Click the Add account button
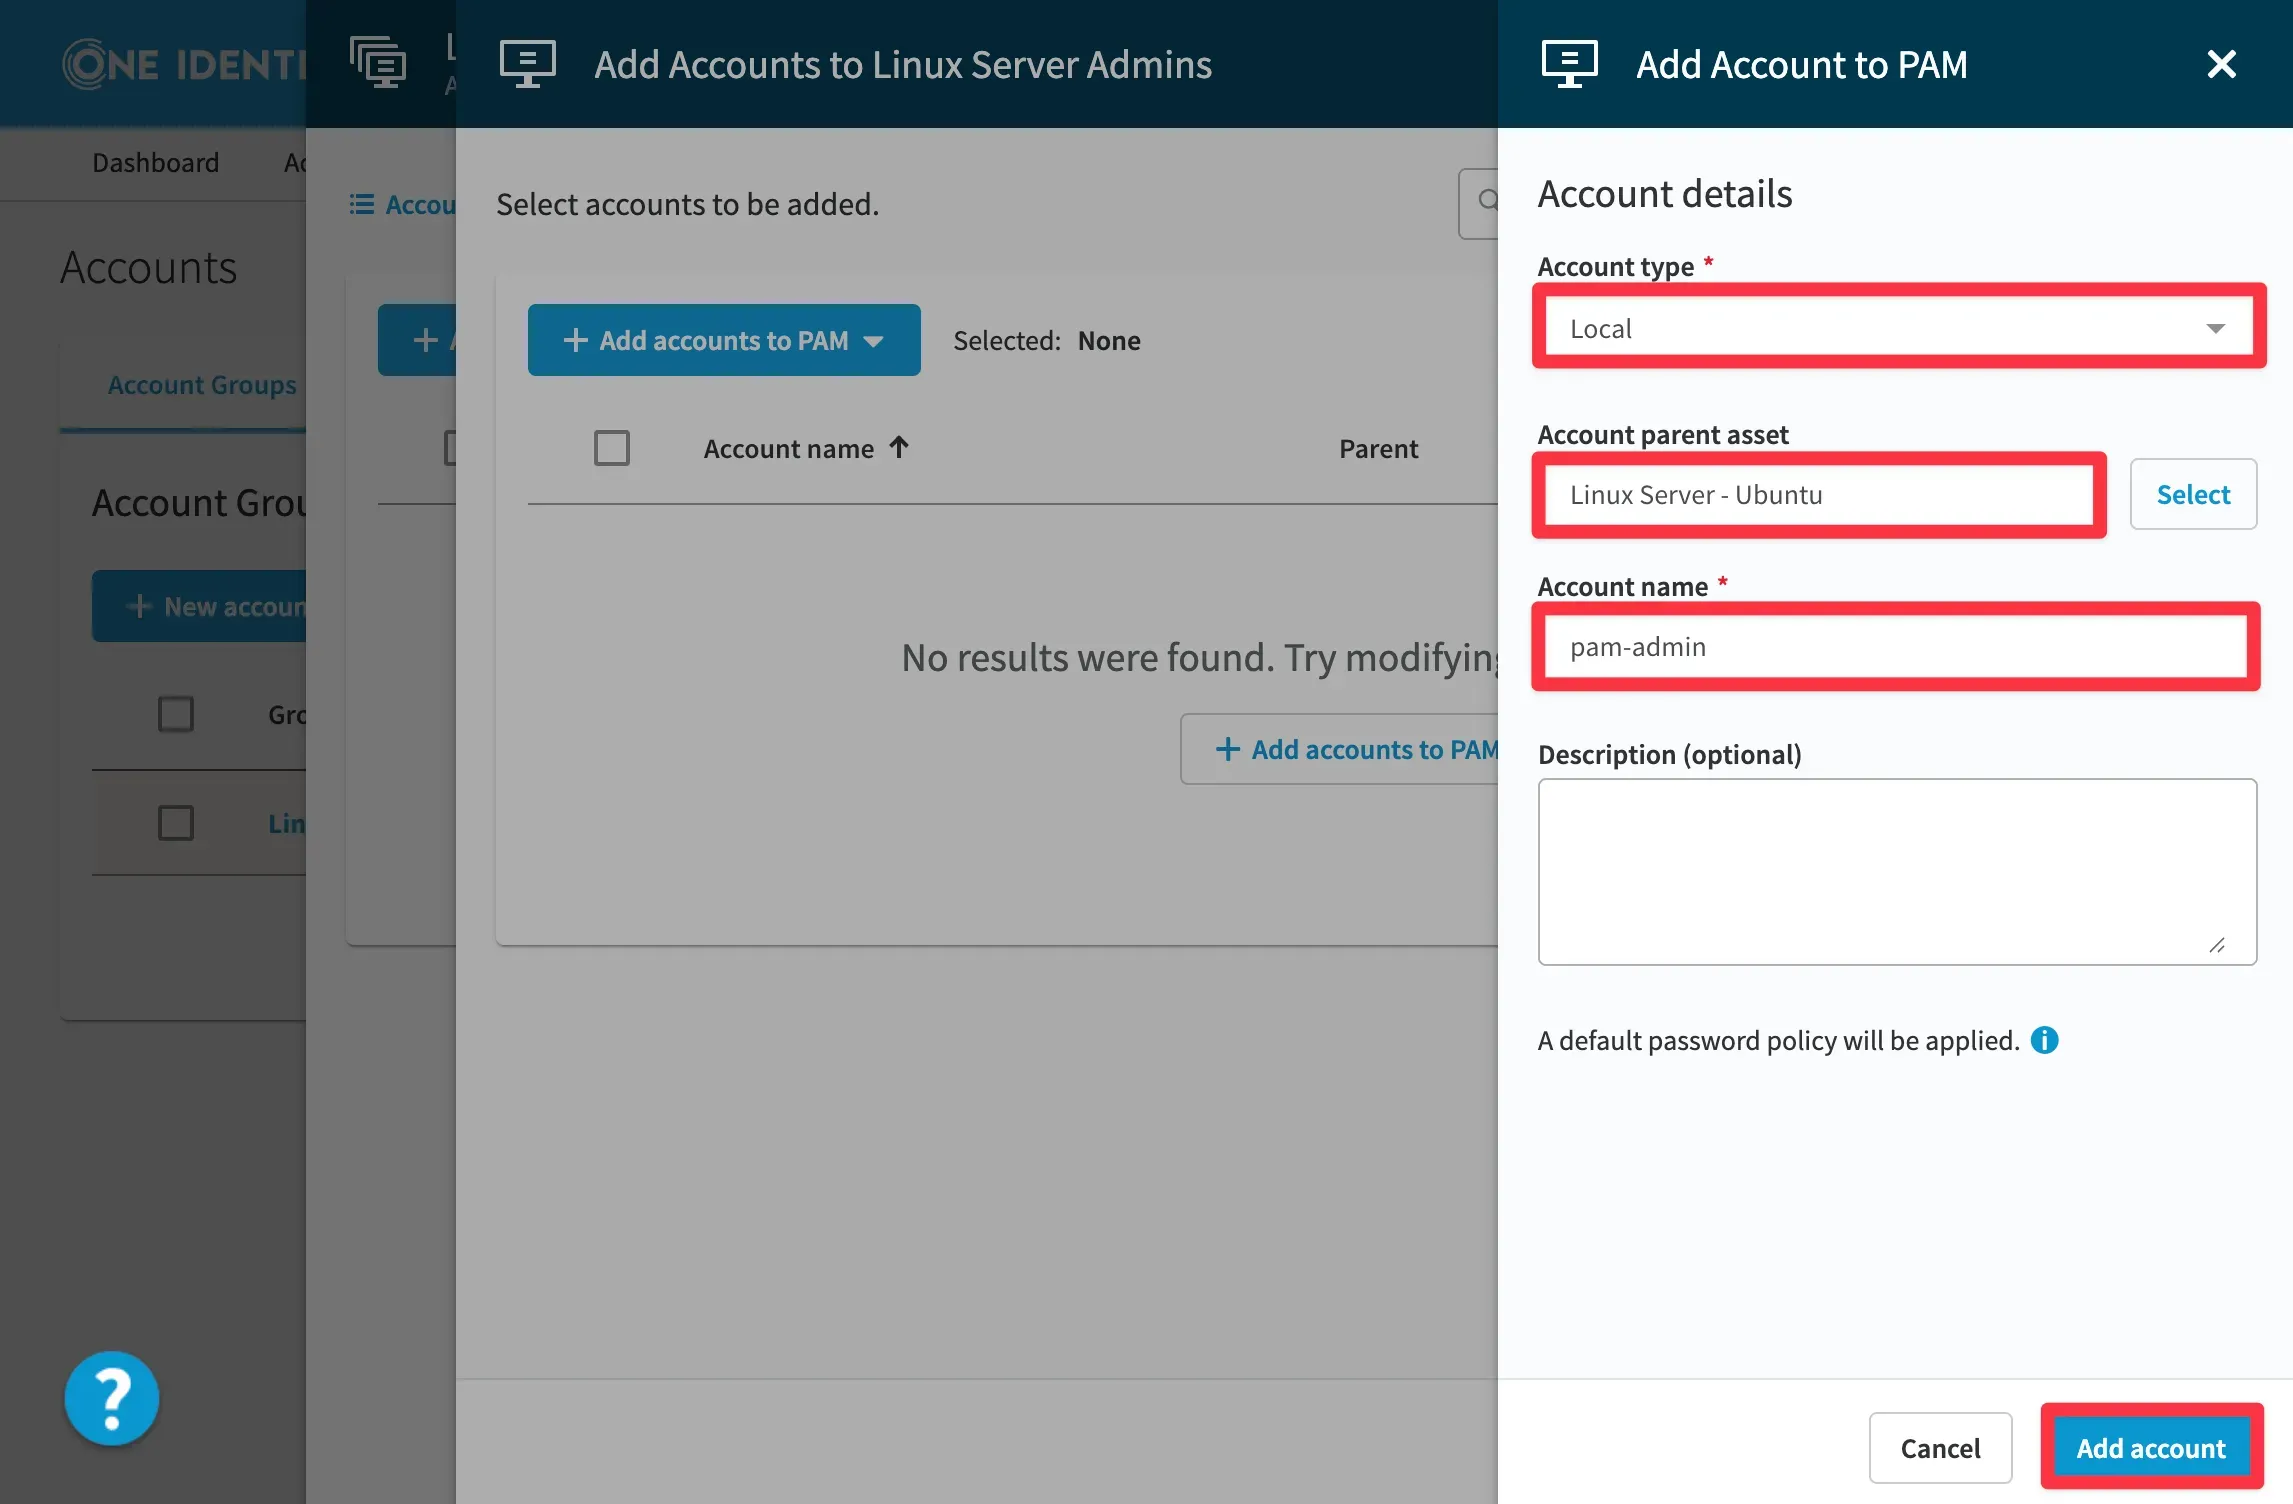The image size is (2293, 1504). (x=2151, y=1448)
